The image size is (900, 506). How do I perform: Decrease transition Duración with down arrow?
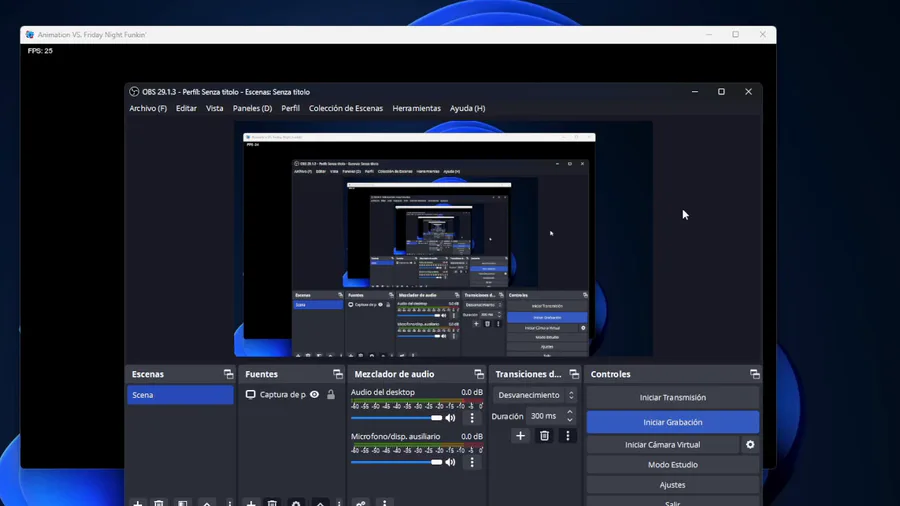point(569,420)
